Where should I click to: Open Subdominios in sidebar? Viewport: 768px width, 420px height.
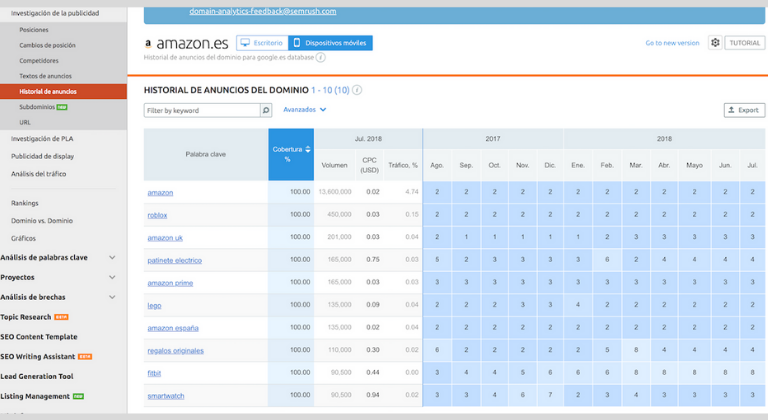[x=37, y=107]
